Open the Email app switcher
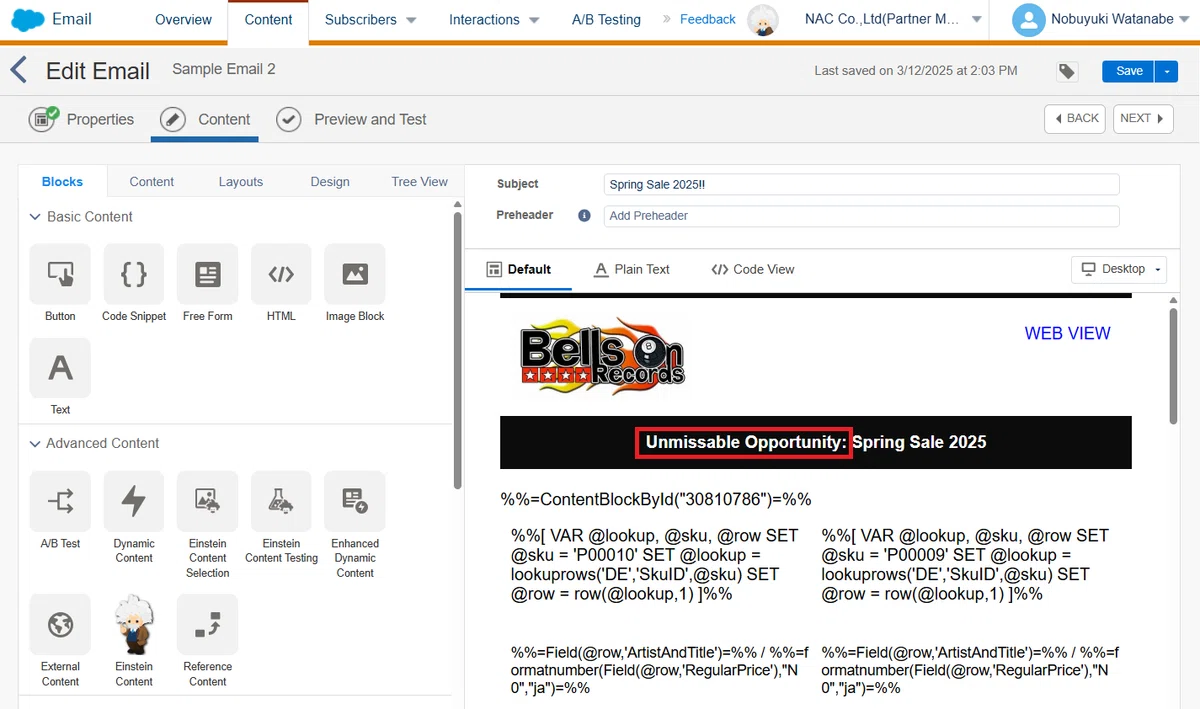1200x709 pixels. point(71,19)
